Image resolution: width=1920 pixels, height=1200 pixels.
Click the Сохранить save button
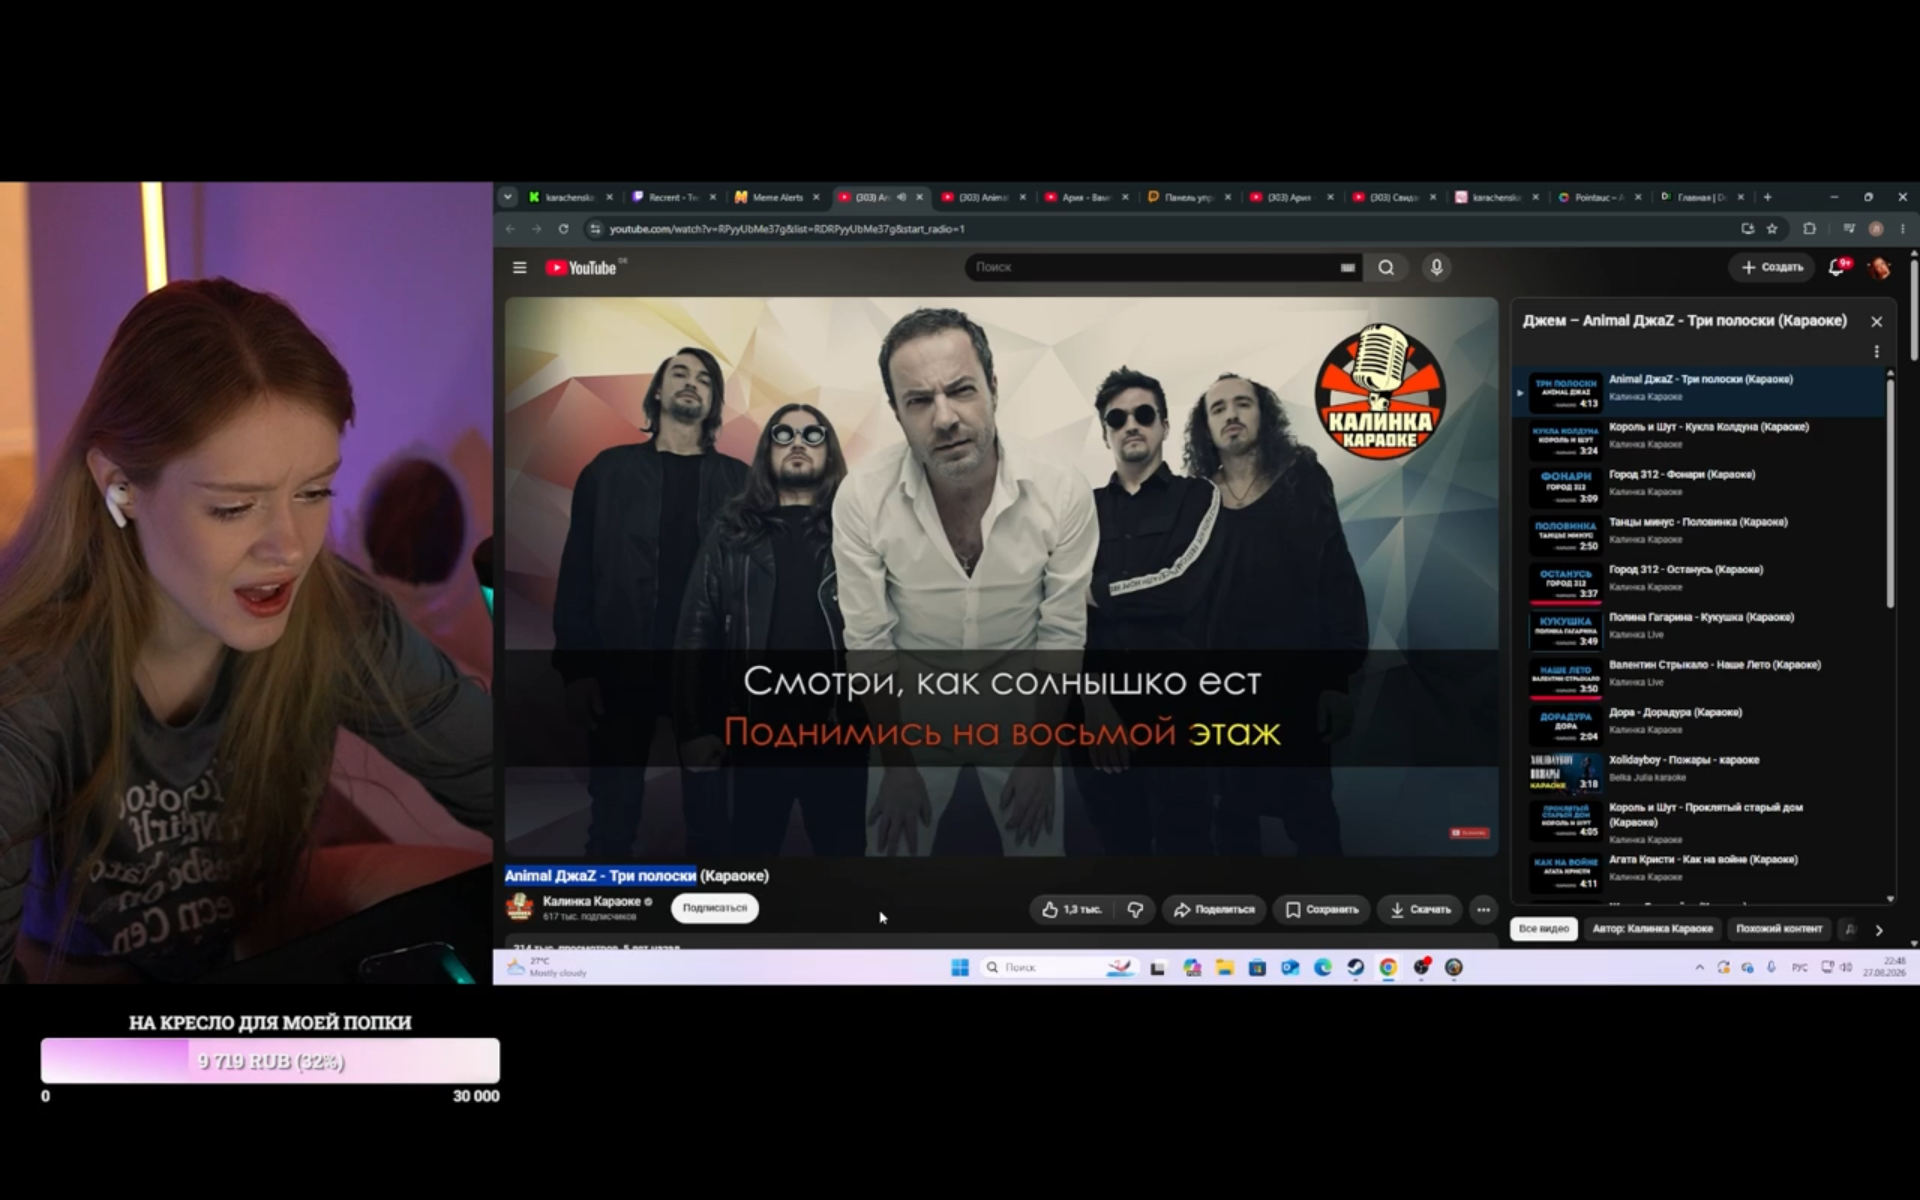point(1321,909)
